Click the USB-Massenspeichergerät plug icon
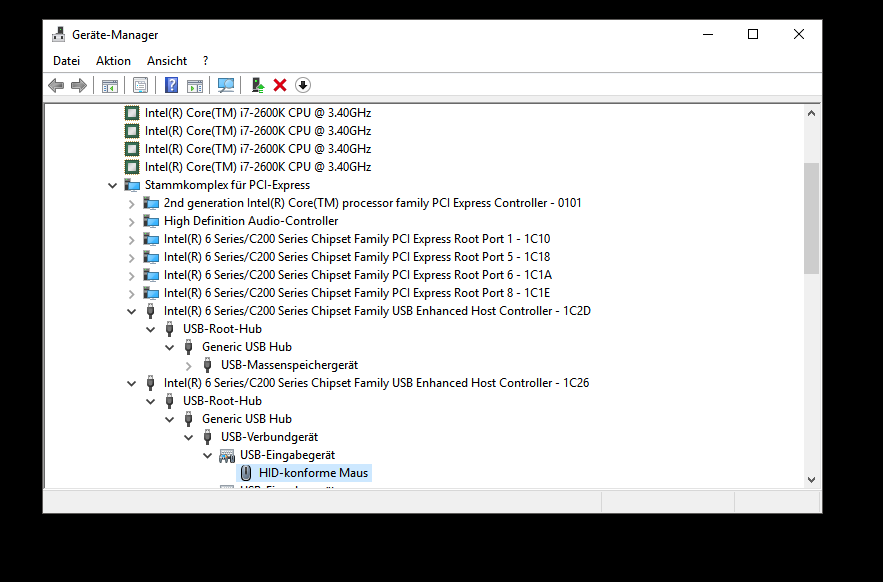 pyautogui.click(x=207, y=365)
